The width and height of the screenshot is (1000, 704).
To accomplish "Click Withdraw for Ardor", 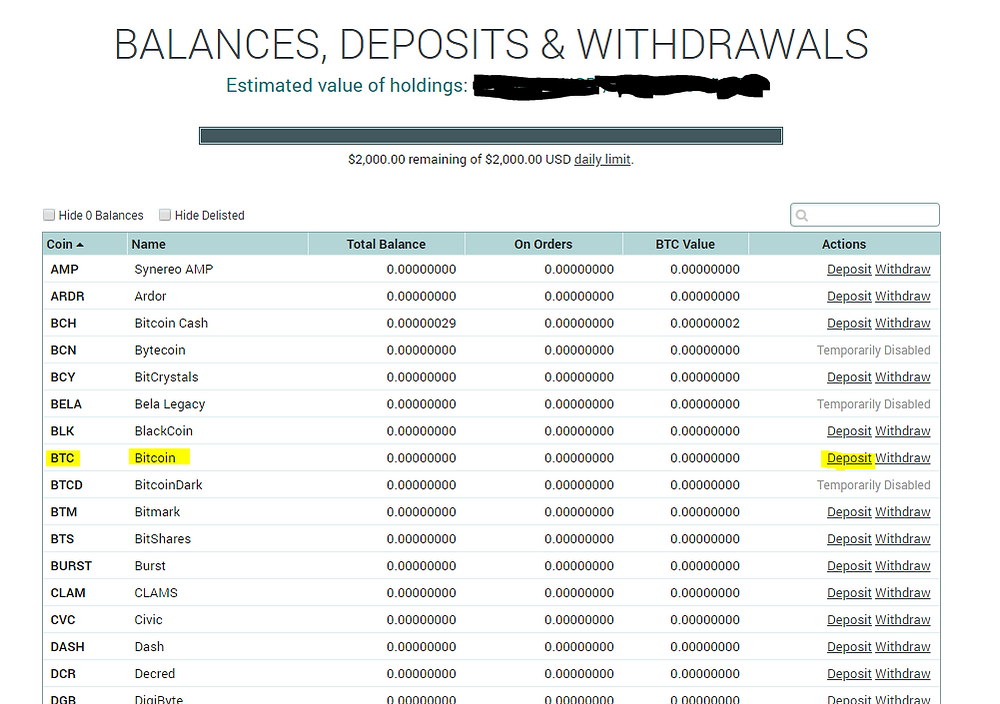I will pyautogui.click(x=902, y=296).
